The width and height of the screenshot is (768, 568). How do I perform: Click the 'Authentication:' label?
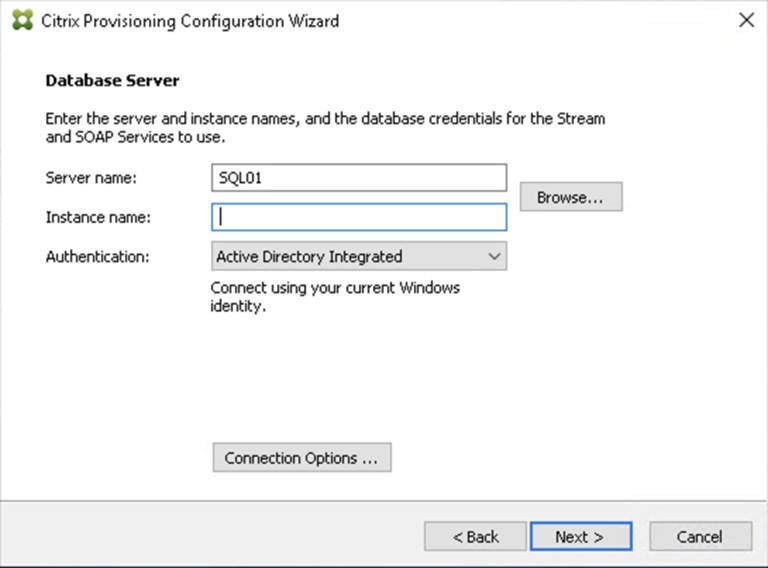pos(97,257)
